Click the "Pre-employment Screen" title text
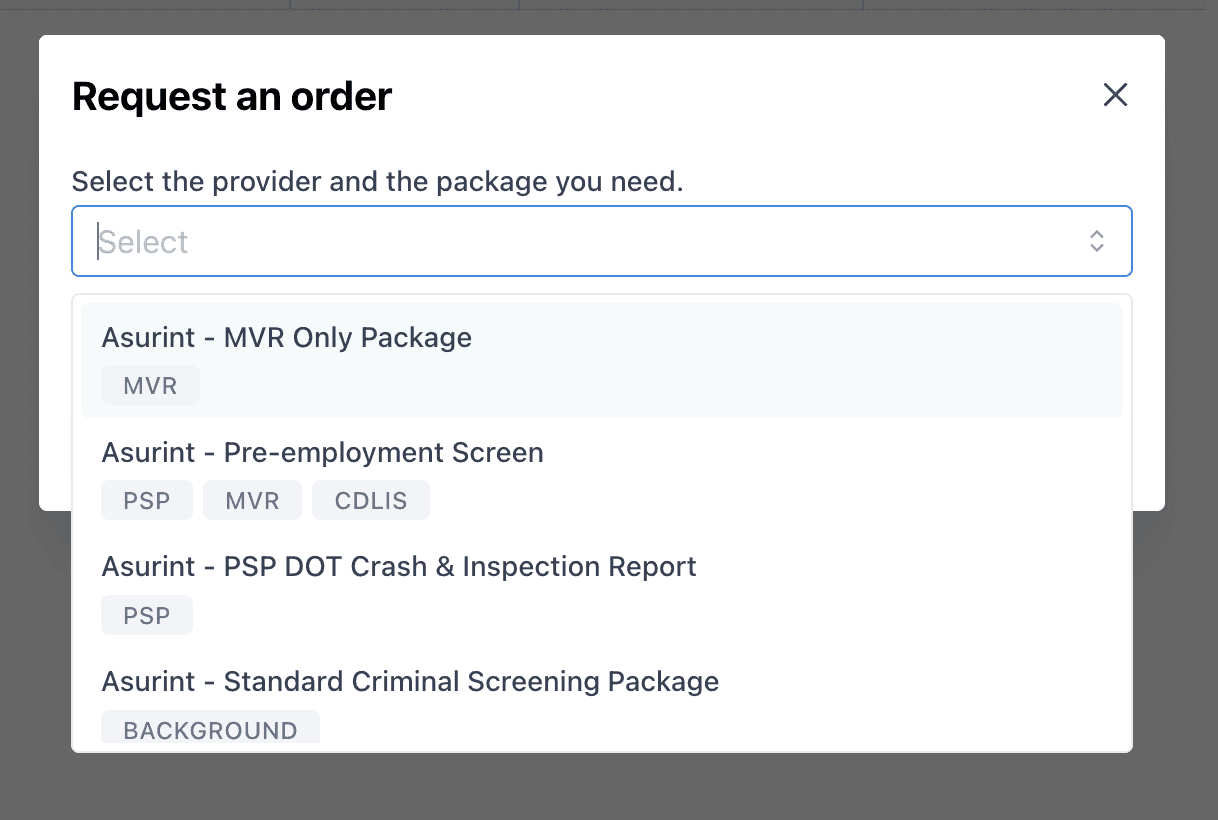 pyautogui.click(x=384, y=453)
